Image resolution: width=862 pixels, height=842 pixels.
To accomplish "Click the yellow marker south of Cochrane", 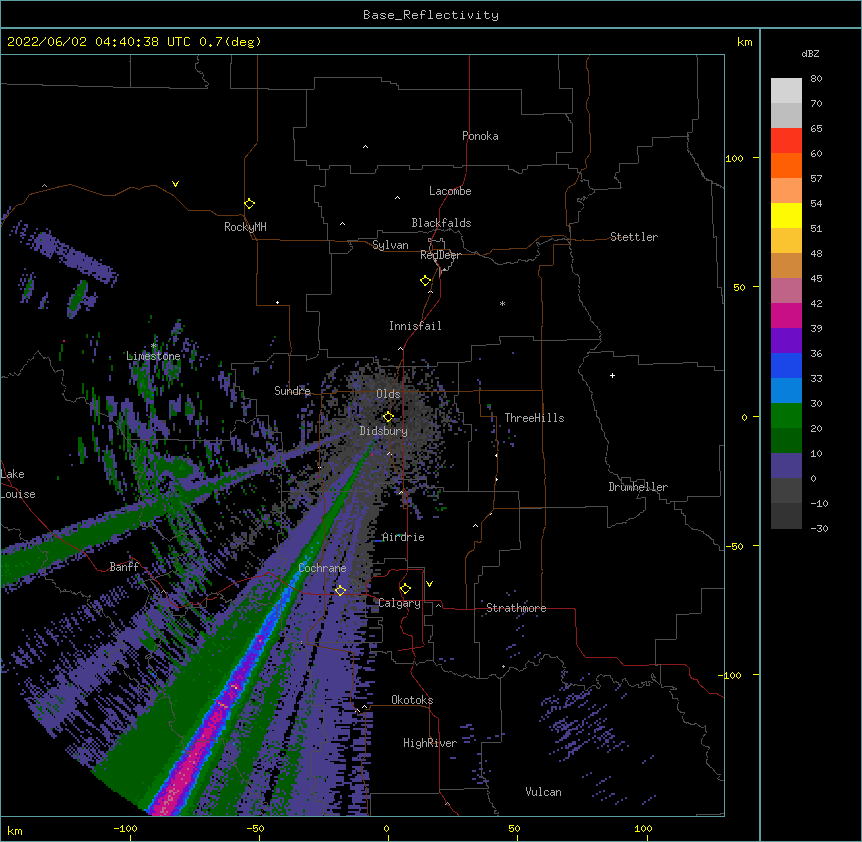I will click(340, 590).
